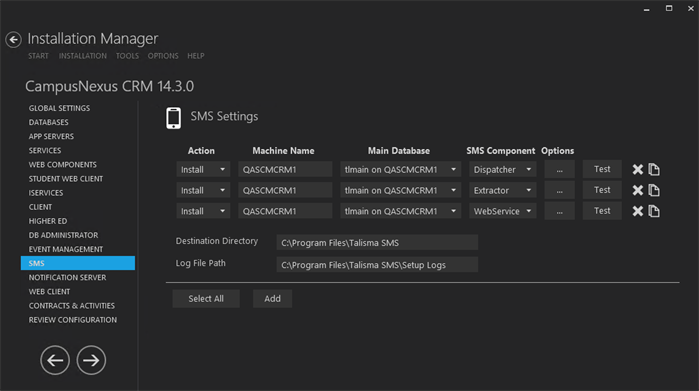699x391 pixels.
Task: Click Machine Name field in Dispatcher row
Action: pos(285,169)
